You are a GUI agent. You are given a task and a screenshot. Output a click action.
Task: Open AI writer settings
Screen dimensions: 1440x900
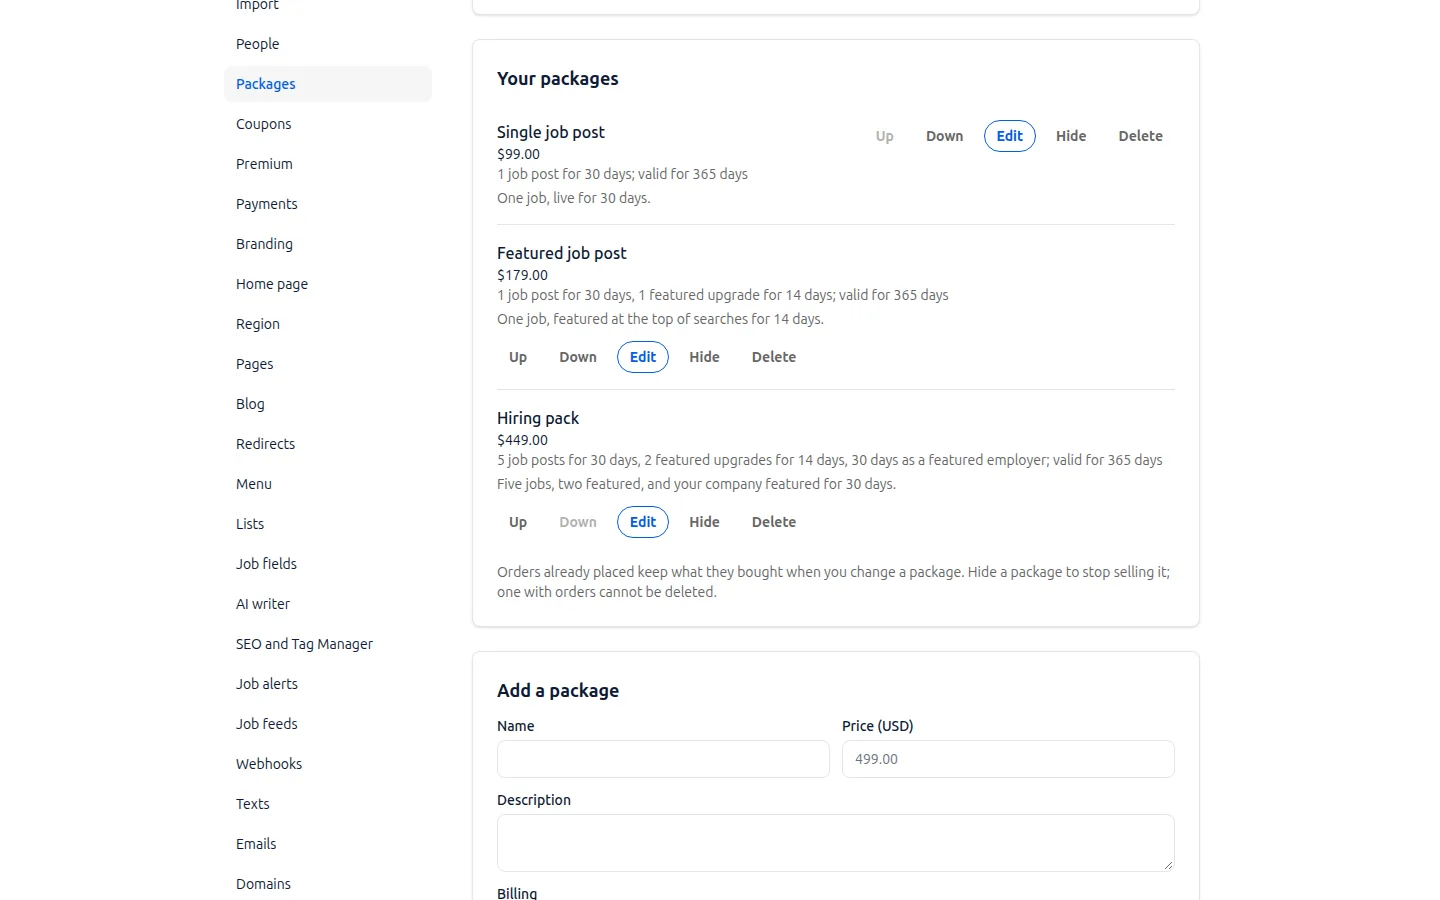(328, 604)
